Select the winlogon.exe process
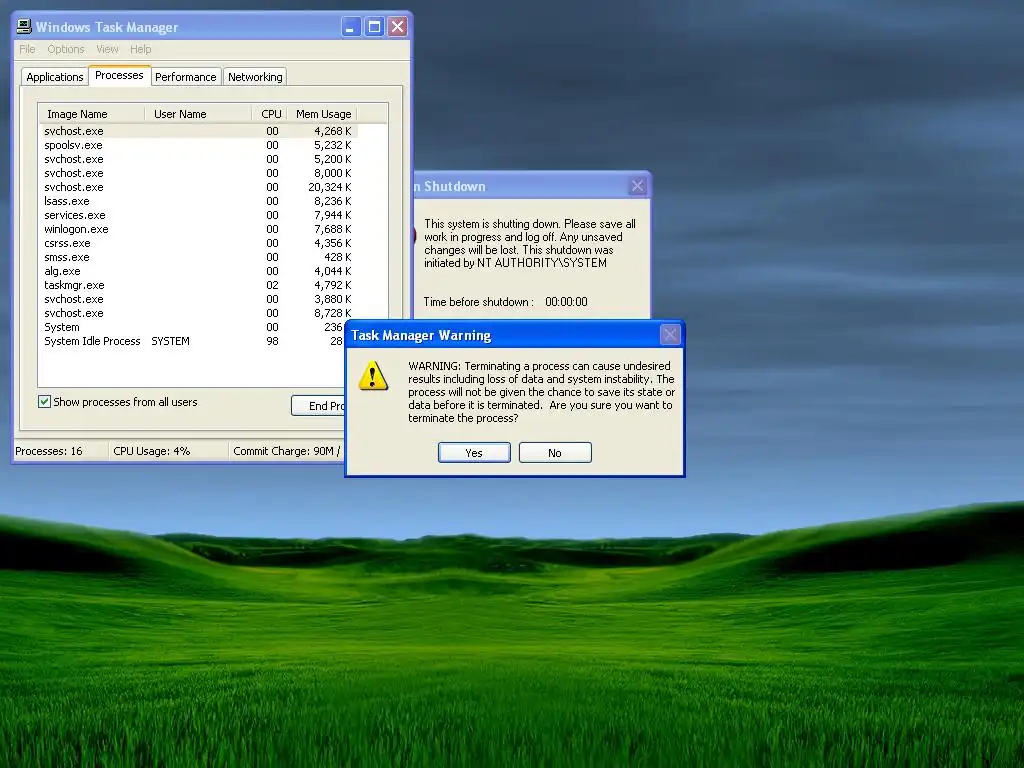Image resolution: width=1024 pixels, height=768 pixels. tap(198, 229)
